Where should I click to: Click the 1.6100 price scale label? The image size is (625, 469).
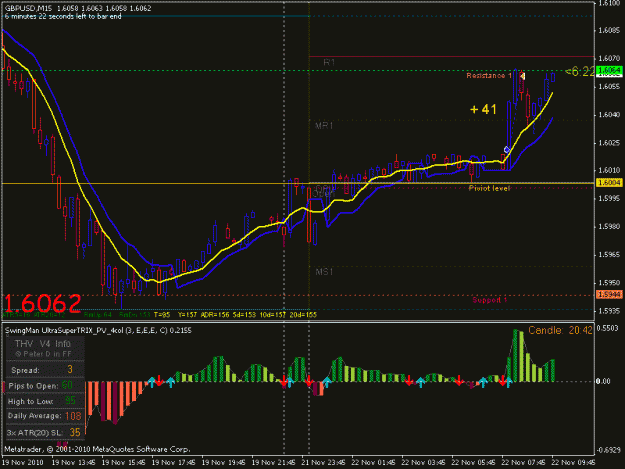pyautogui.click(x=609, y=3)
